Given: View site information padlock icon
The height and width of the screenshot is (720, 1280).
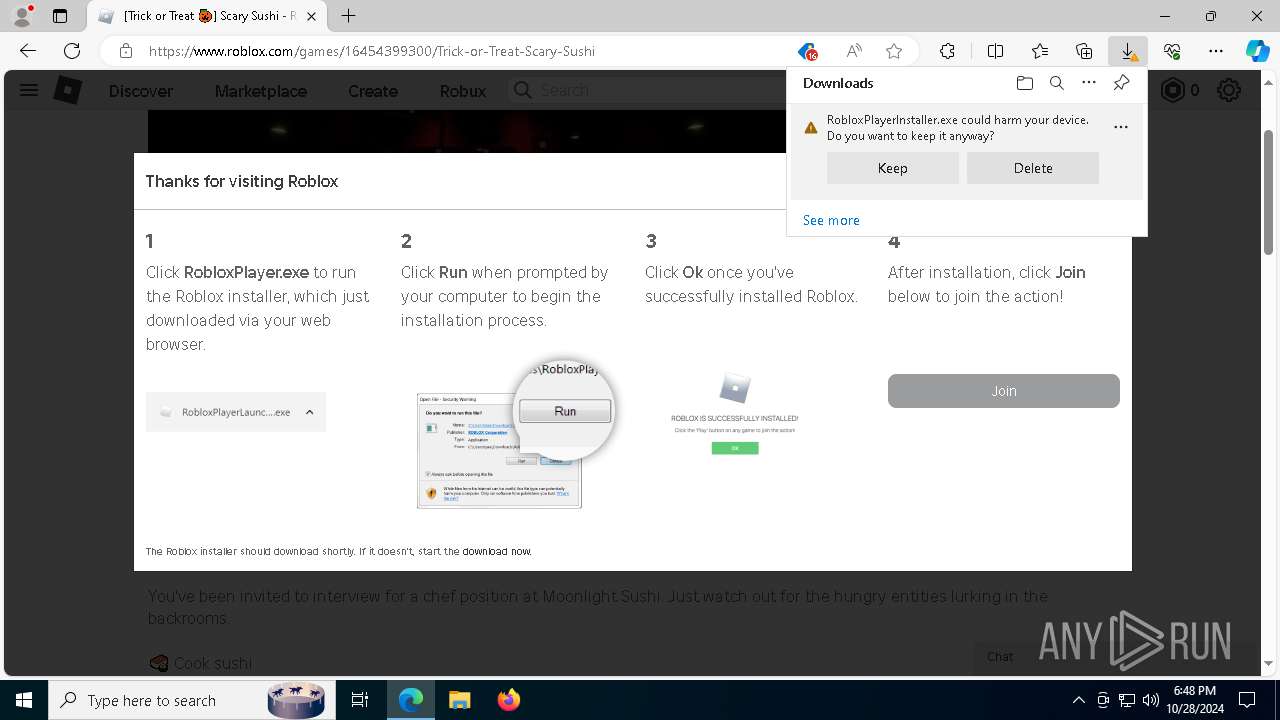Looking at the screenshot, I should pos(126,51).
